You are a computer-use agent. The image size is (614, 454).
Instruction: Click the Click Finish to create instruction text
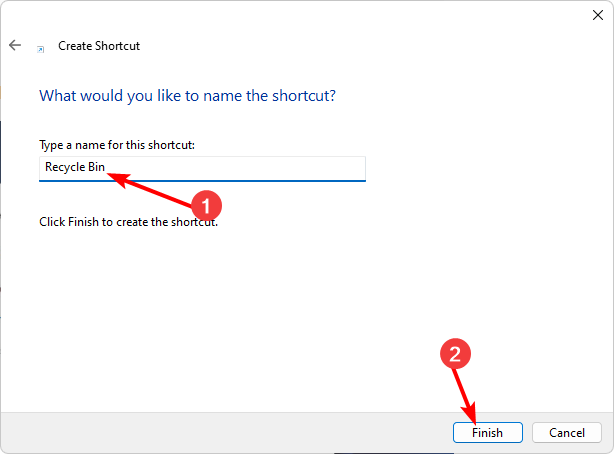[128, 221]
